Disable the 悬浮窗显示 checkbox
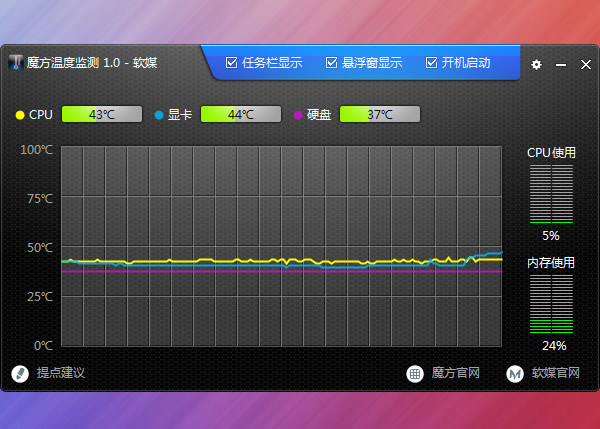This screenshot has width=600, height=429. (332, 62)
